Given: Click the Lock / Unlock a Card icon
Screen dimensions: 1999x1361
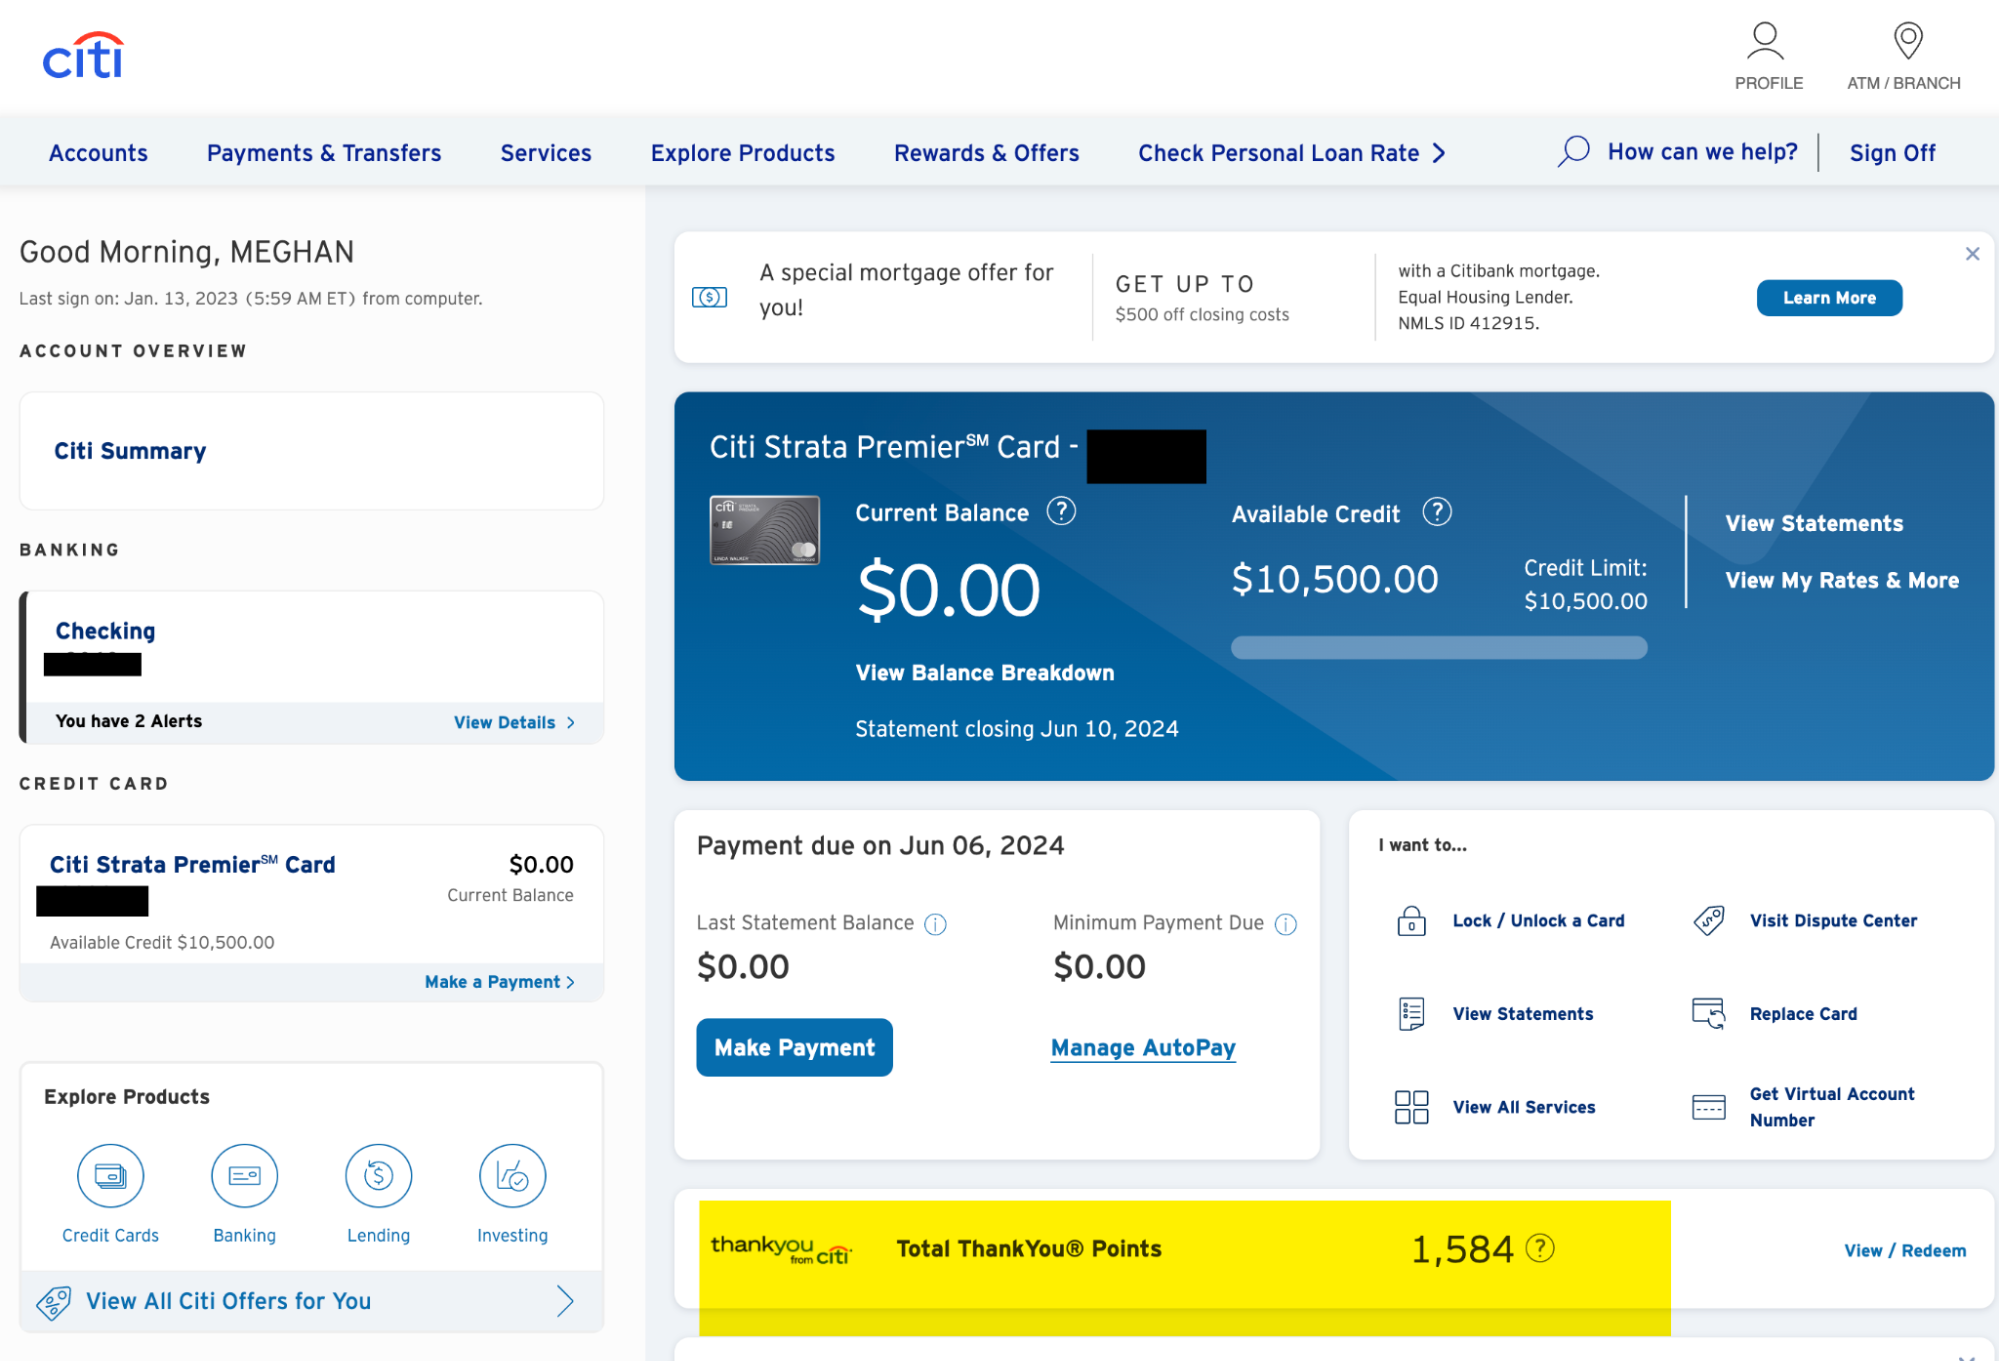Looking at the screenshot, I should (x=1411, y=921).
